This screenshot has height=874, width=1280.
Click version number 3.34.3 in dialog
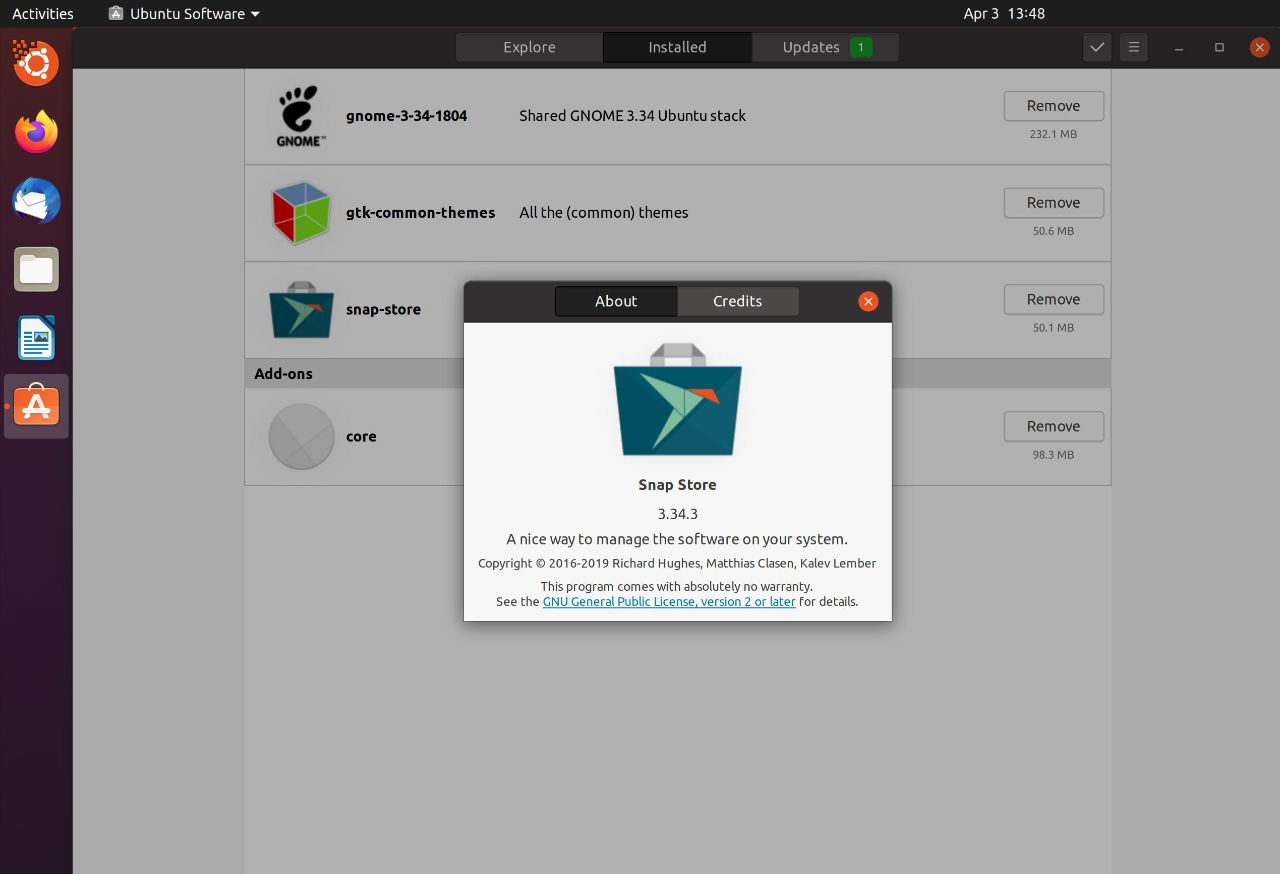pyautogui.click(x=677, y=514)
